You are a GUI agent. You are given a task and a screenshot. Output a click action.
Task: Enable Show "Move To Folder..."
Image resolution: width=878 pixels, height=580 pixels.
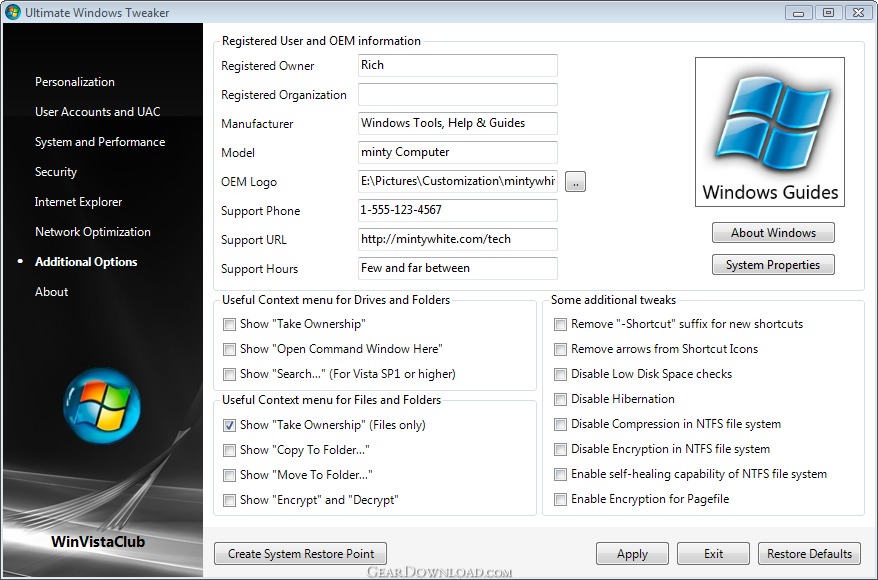(229, 475)
